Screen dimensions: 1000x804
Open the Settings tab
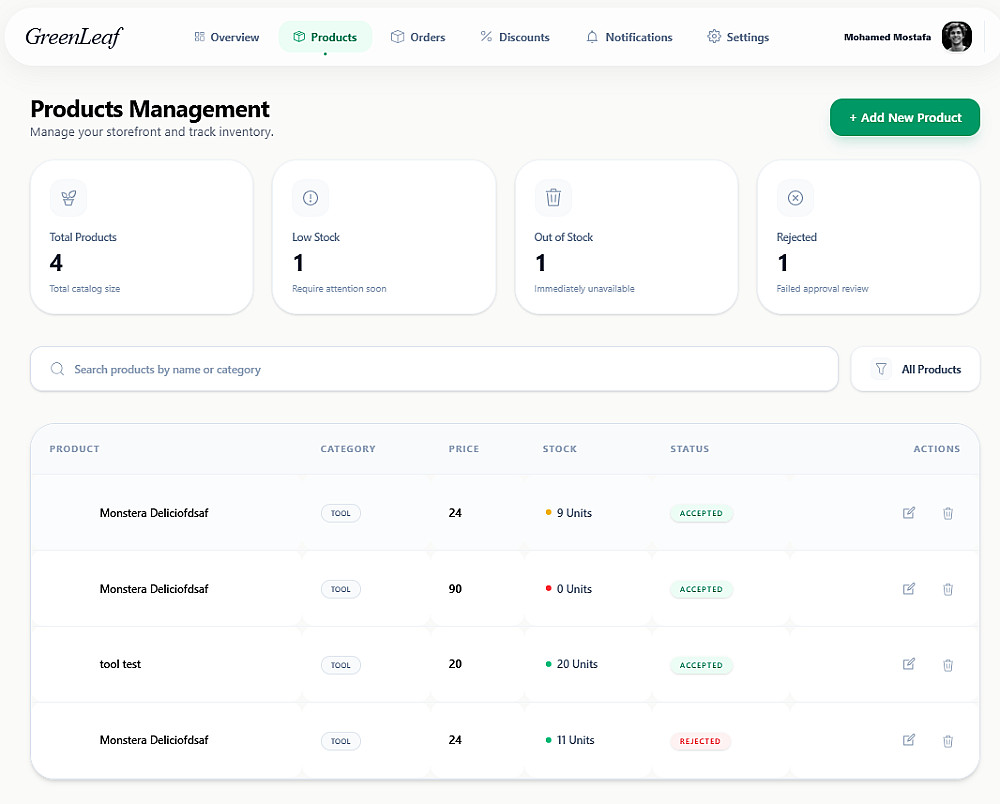[x=738, y=37]
